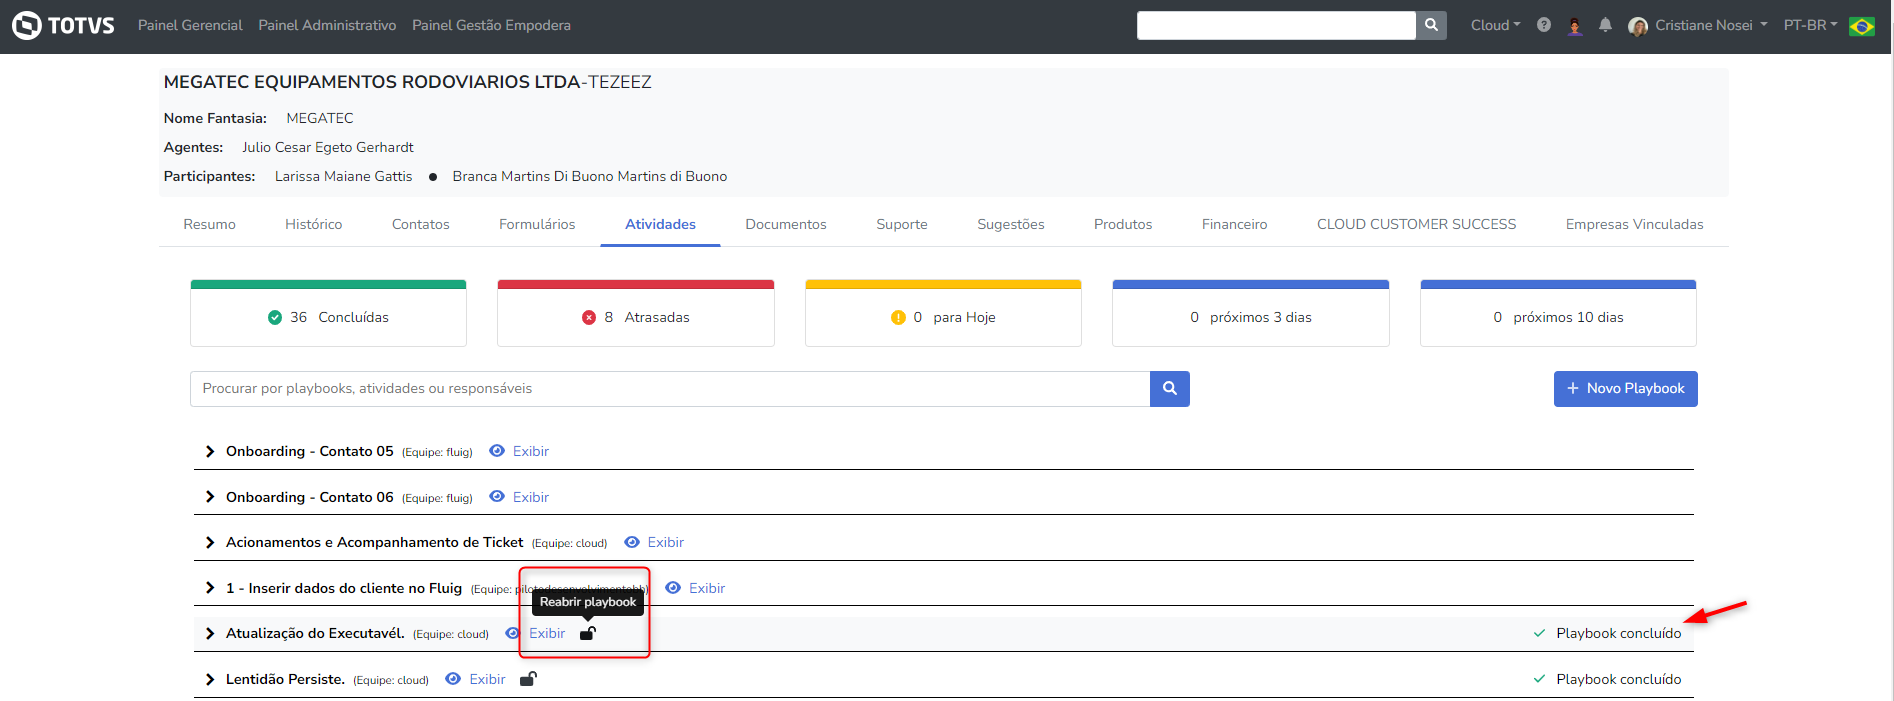Open the Empresas Vinculadas tab
This screenshot has width=1894, height=701.
(x=1634, y=225)
